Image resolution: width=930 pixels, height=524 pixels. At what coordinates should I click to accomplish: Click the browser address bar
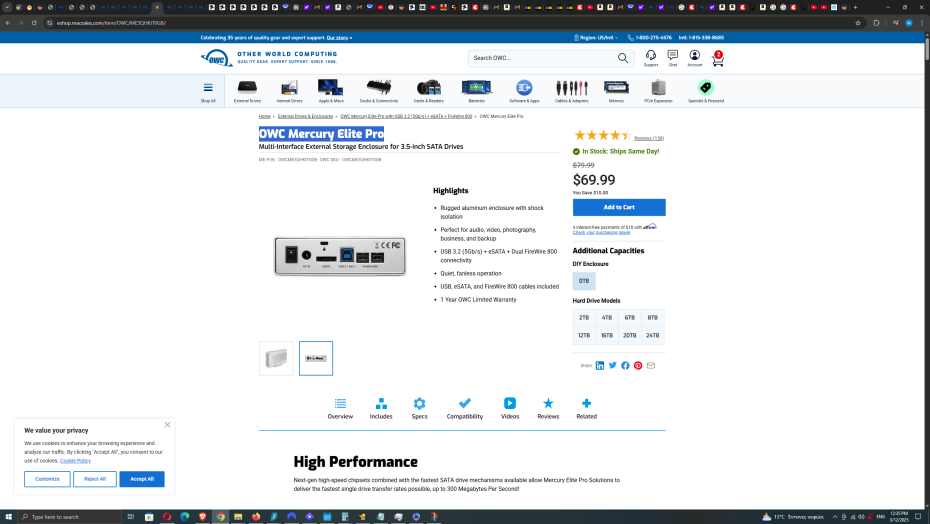point(451,23)
